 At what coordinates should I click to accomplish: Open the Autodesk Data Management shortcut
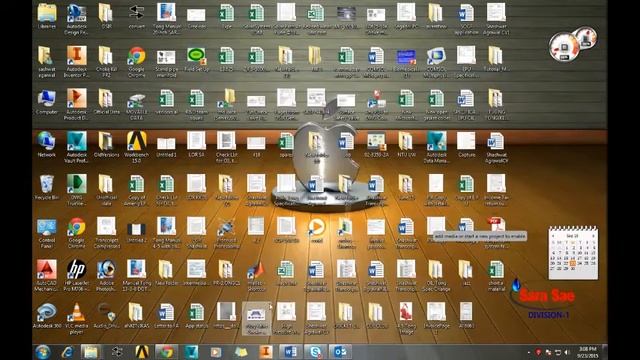click(436, 148)
